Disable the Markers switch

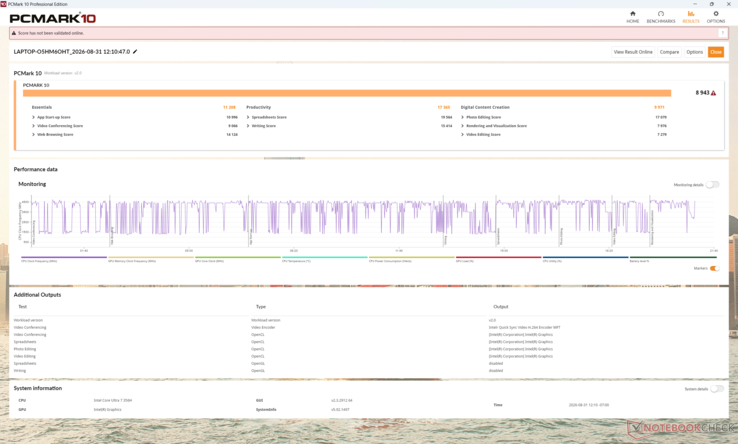[714, 268]
